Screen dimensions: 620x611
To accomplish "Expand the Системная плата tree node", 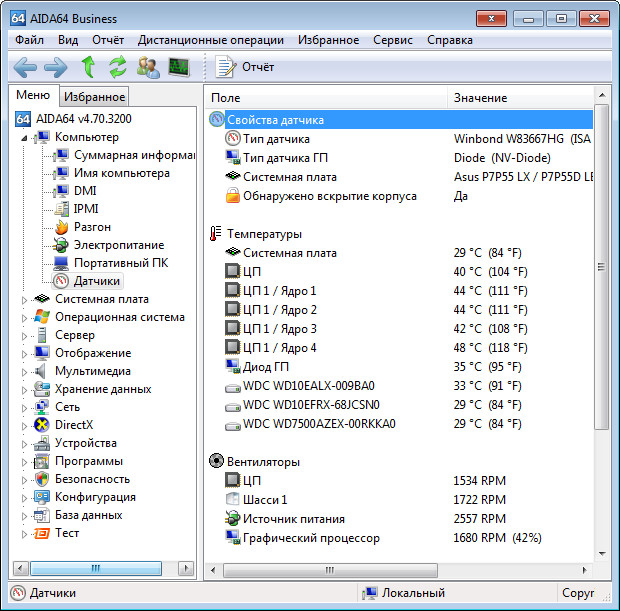I will [25, 299].
